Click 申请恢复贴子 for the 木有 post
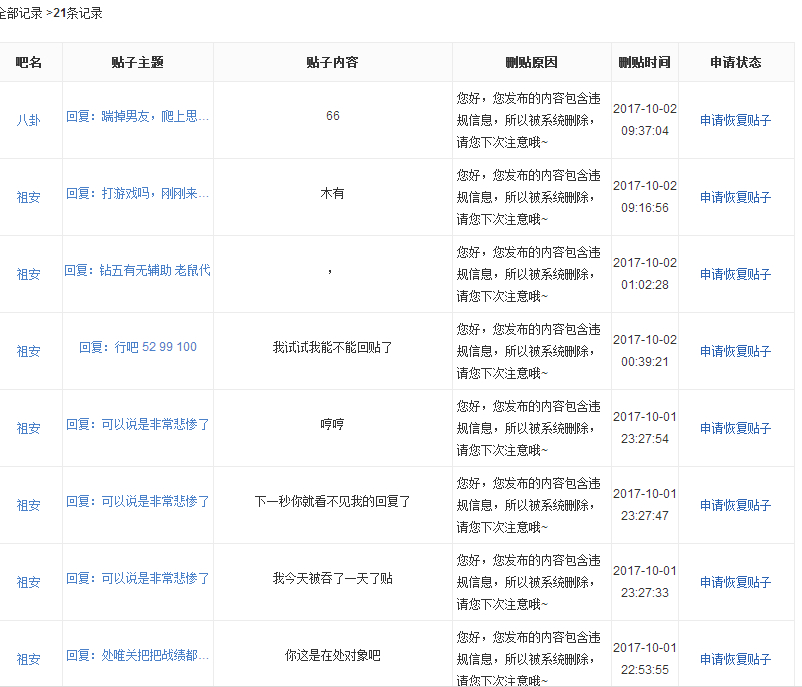The height and width of the screenshot is (687, 802). click(x=735, y=197)
